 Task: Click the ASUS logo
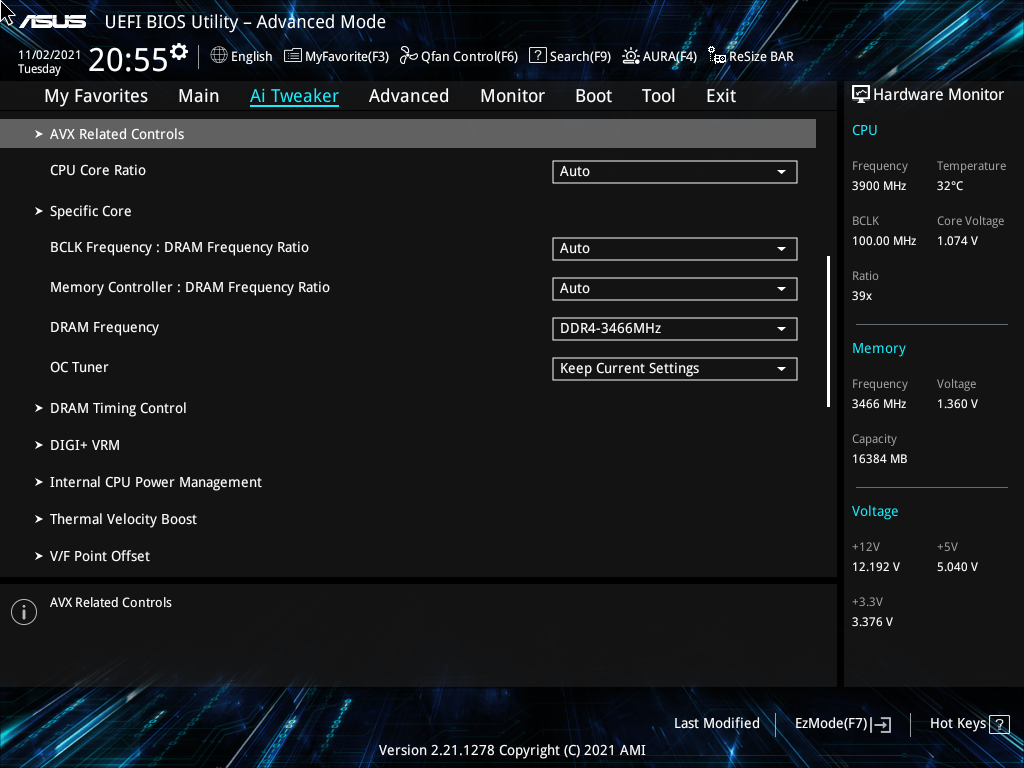coord(52,22)
